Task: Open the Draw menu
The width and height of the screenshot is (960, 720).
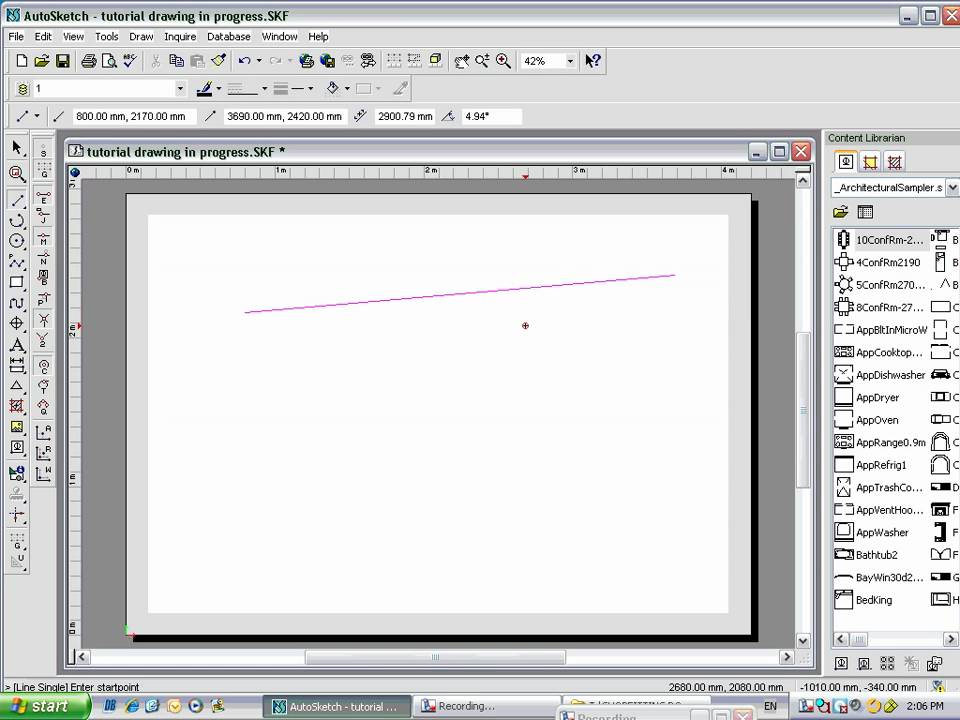Action: (141, 37)
